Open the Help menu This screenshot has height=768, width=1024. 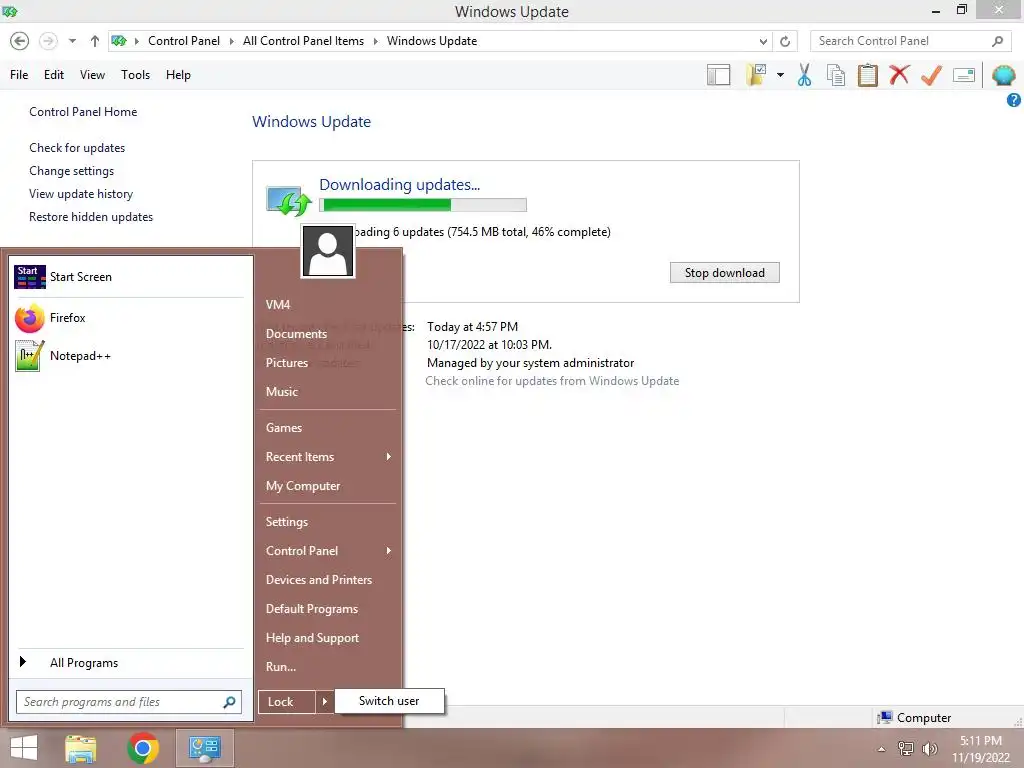click(178, 75)
